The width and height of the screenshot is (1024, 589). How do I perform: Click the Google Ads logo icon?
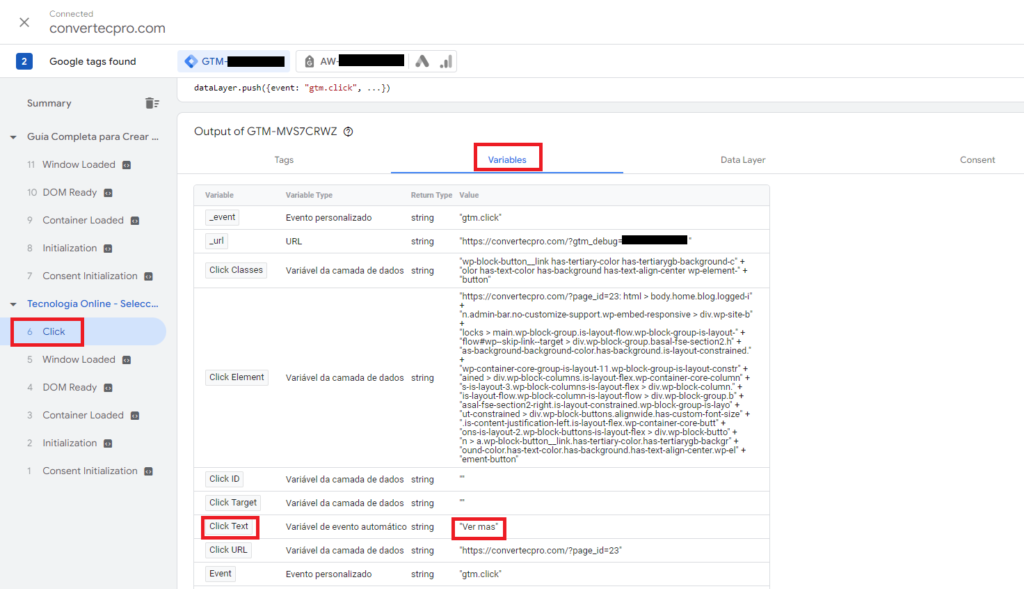[423, 61]
